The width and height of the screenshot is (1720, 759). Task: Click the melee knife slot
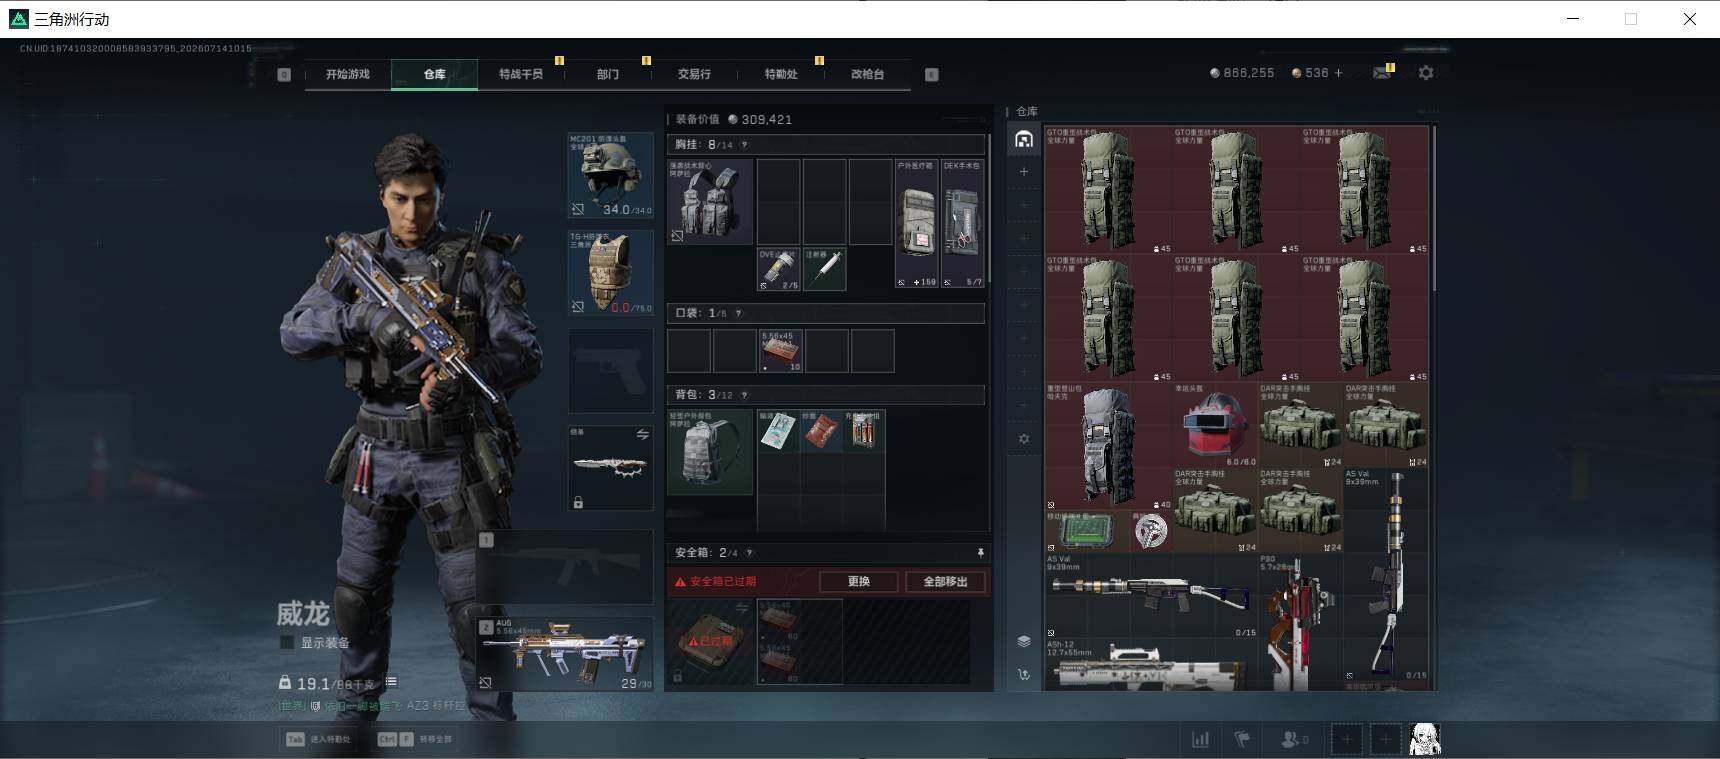point(611,468)
